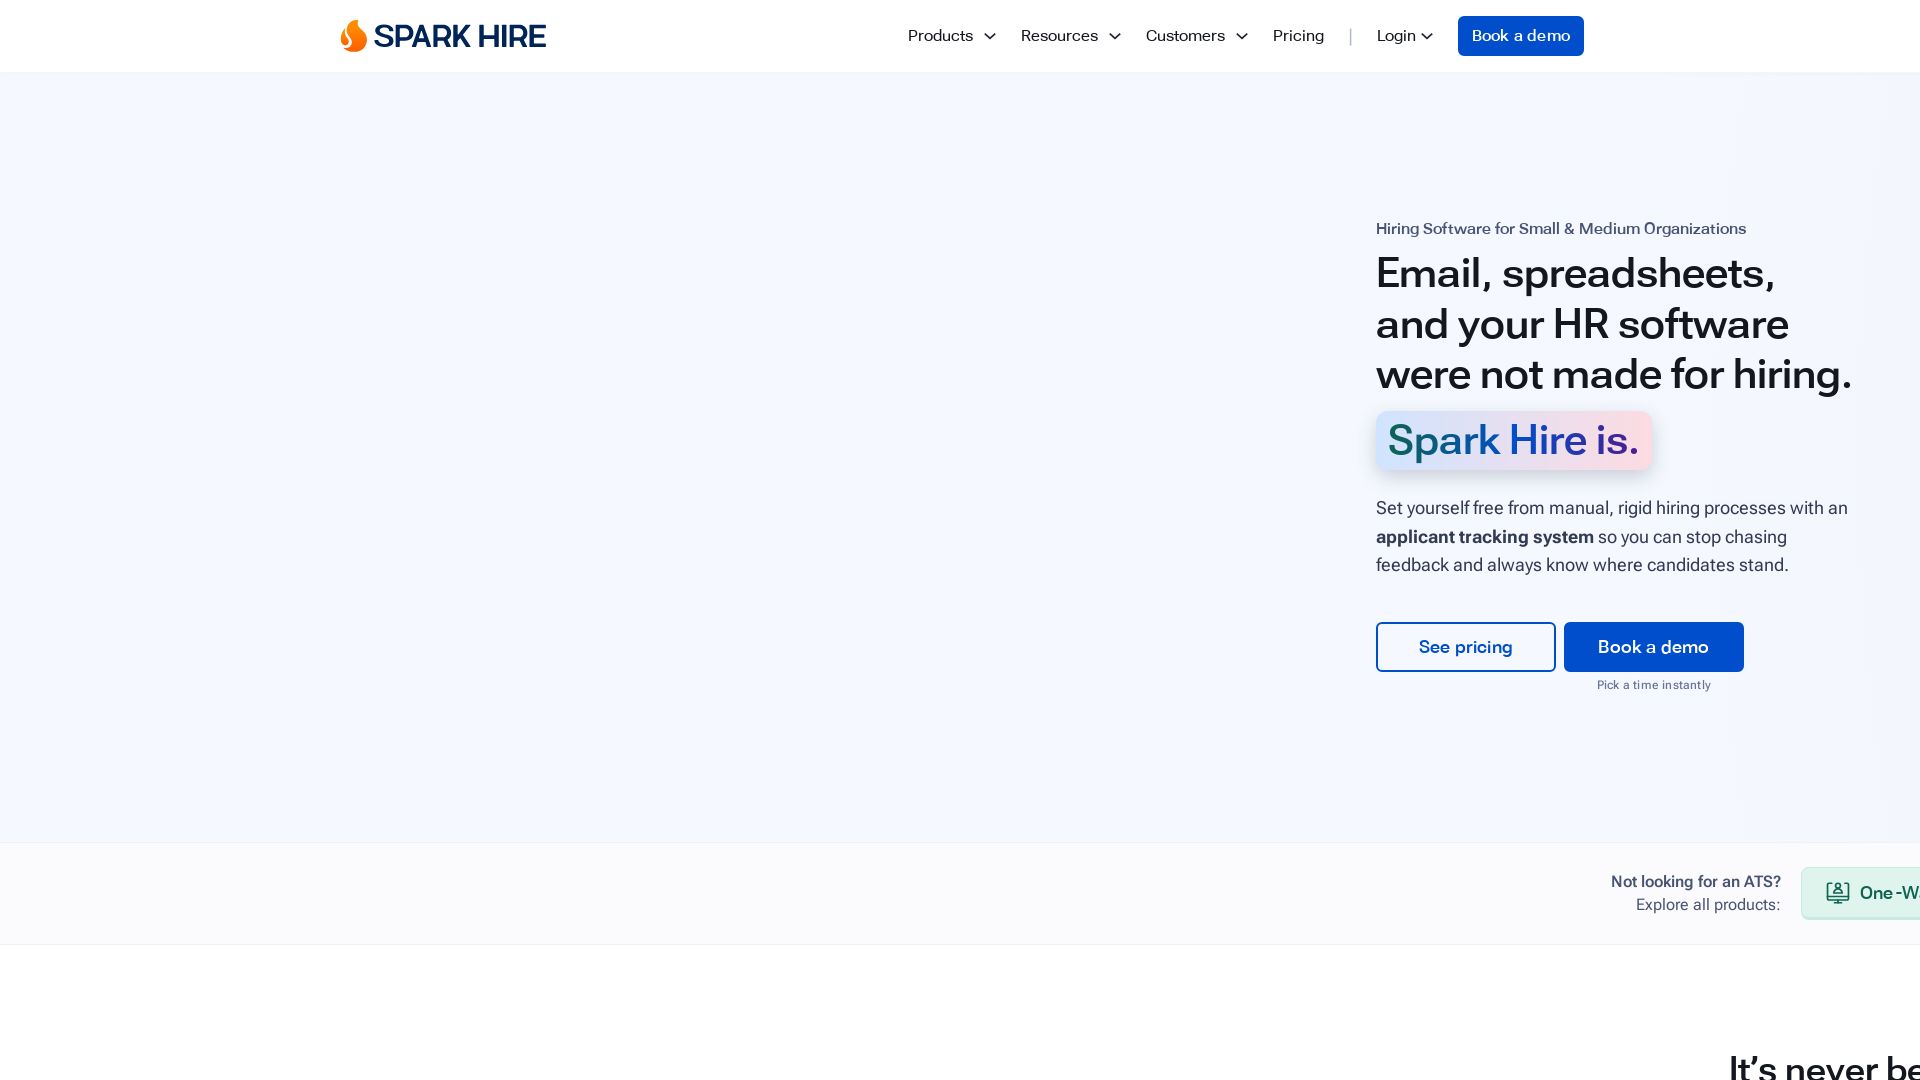Click Book a demo above 'Pick a time instantly'

(x=1654, y=647)
